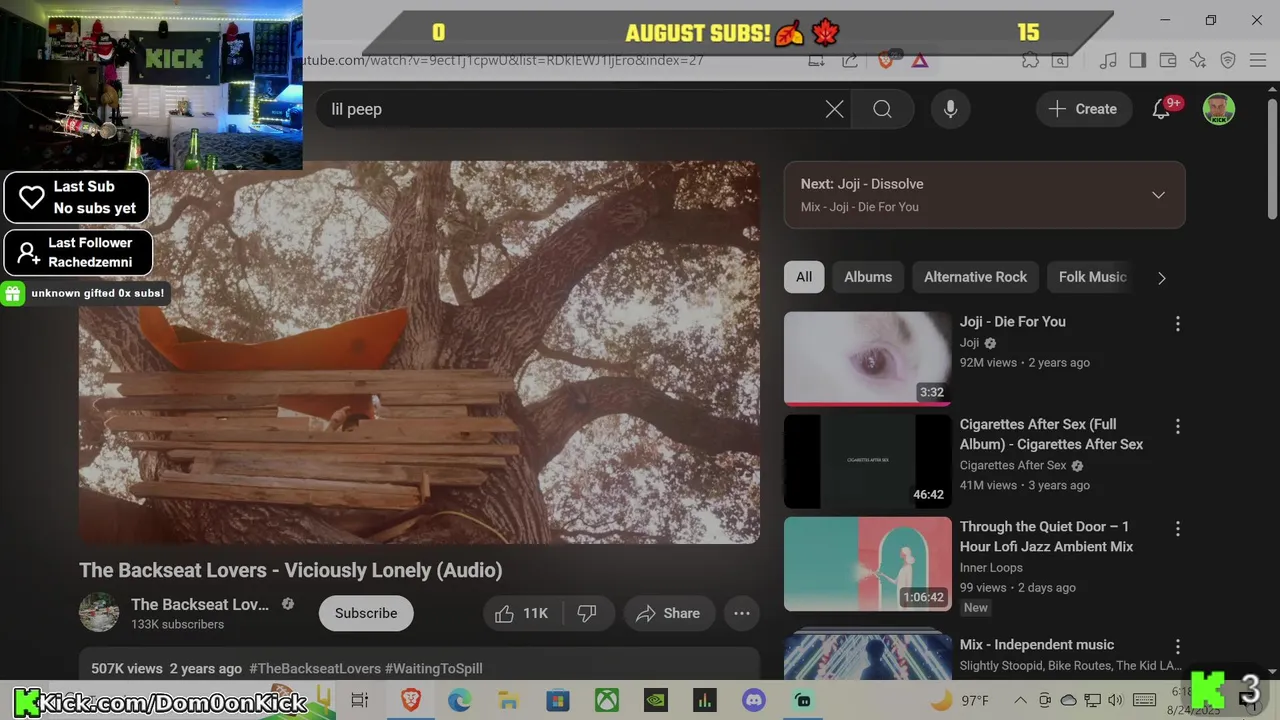Open Cigarettes After Sex (Full Album) title

[1051, 434]
